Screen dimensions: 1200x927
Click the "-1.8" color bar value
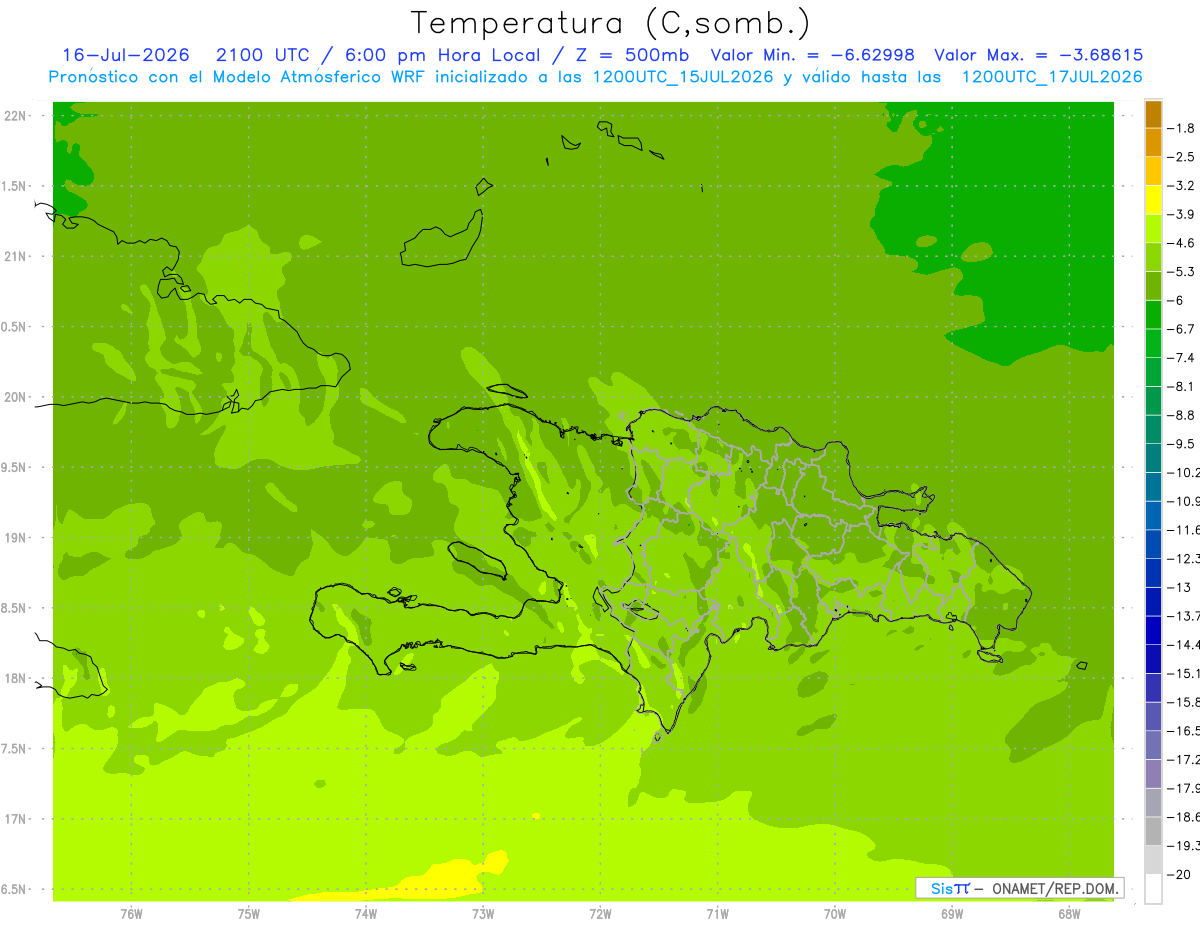1183,128
